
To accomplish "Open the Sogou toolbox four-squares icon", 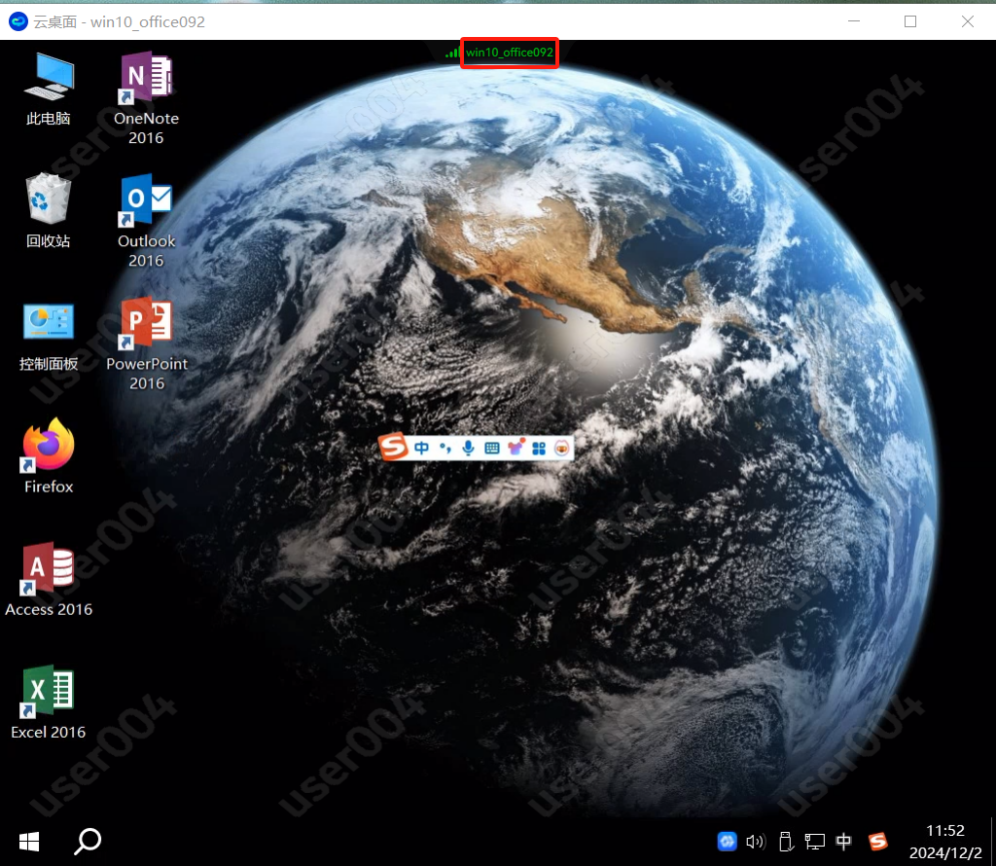I will tap(539, 448).
